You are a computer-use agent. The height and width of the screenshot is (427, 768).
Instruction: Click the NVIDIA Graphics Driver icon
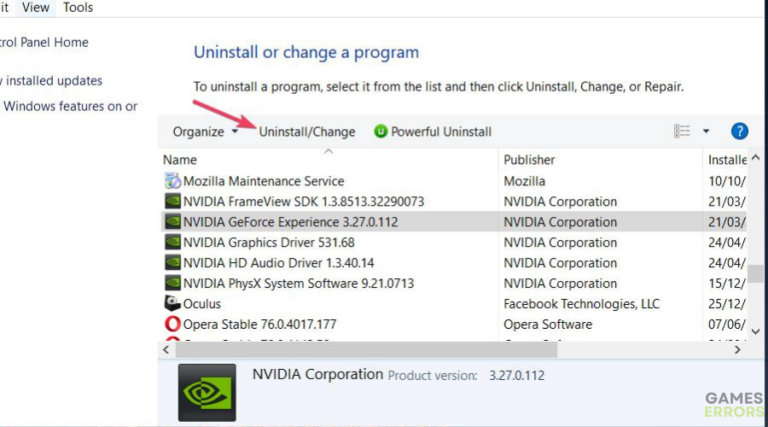pos(172,243)
